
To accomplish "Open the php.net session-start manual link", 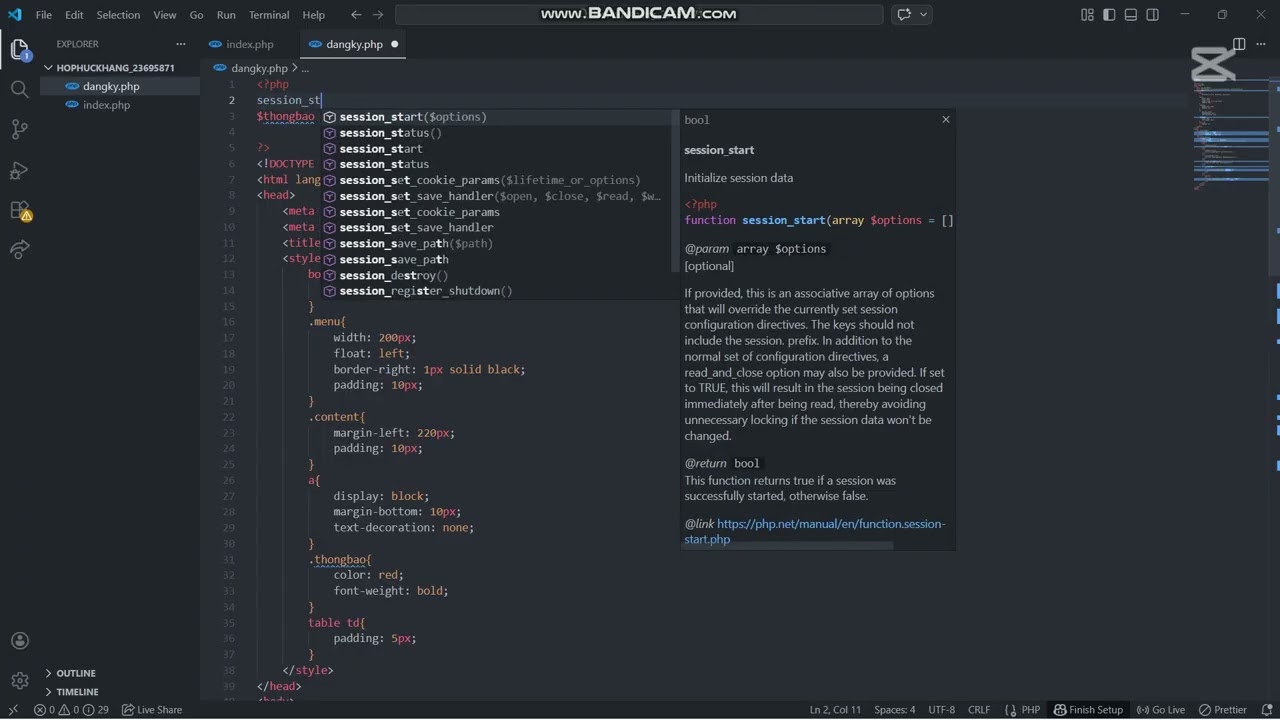I will tap(830, 524).
